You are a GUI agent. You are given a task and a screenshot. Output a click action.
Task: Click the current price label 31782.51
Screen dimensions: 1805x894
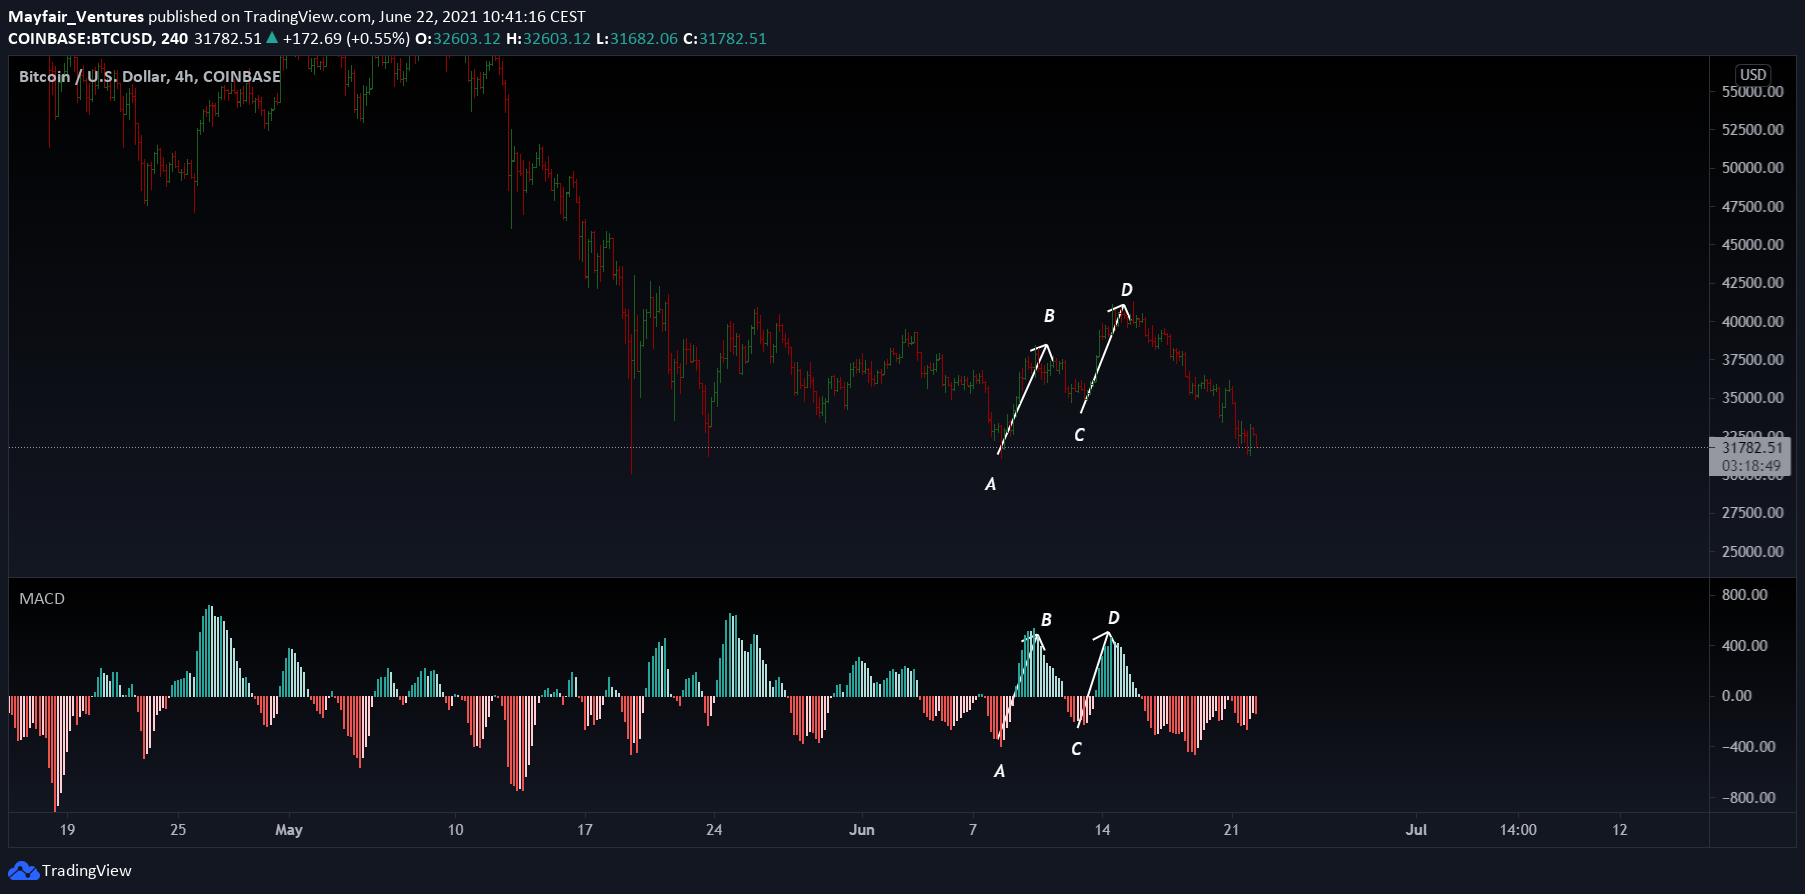[x=1752, y=448]
